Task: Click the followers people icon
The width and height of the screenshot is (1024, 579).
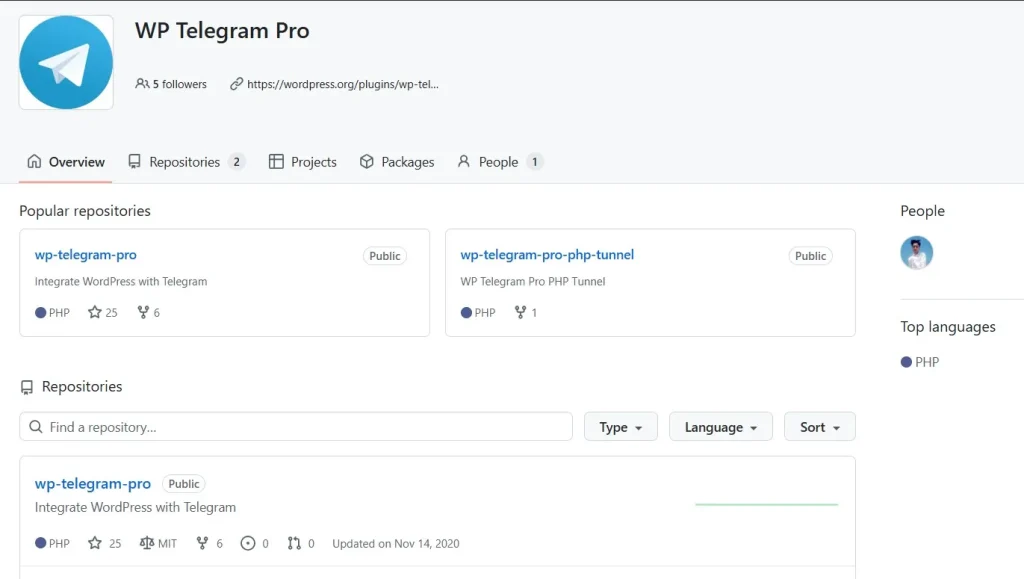Action: pyautogui.click(x=142, y=84)
